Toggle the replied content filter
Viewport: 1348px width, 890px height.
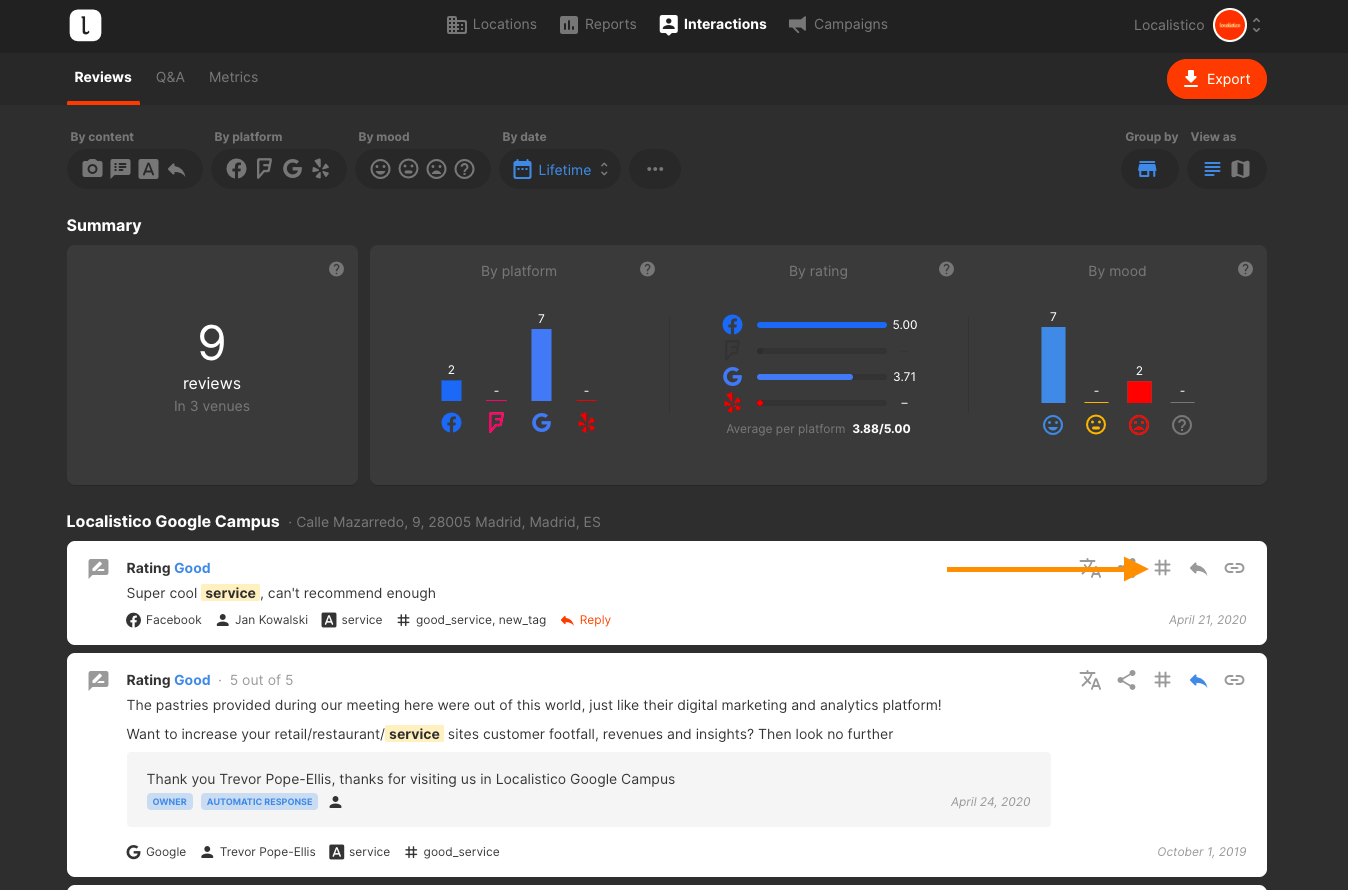click(177, 169)
